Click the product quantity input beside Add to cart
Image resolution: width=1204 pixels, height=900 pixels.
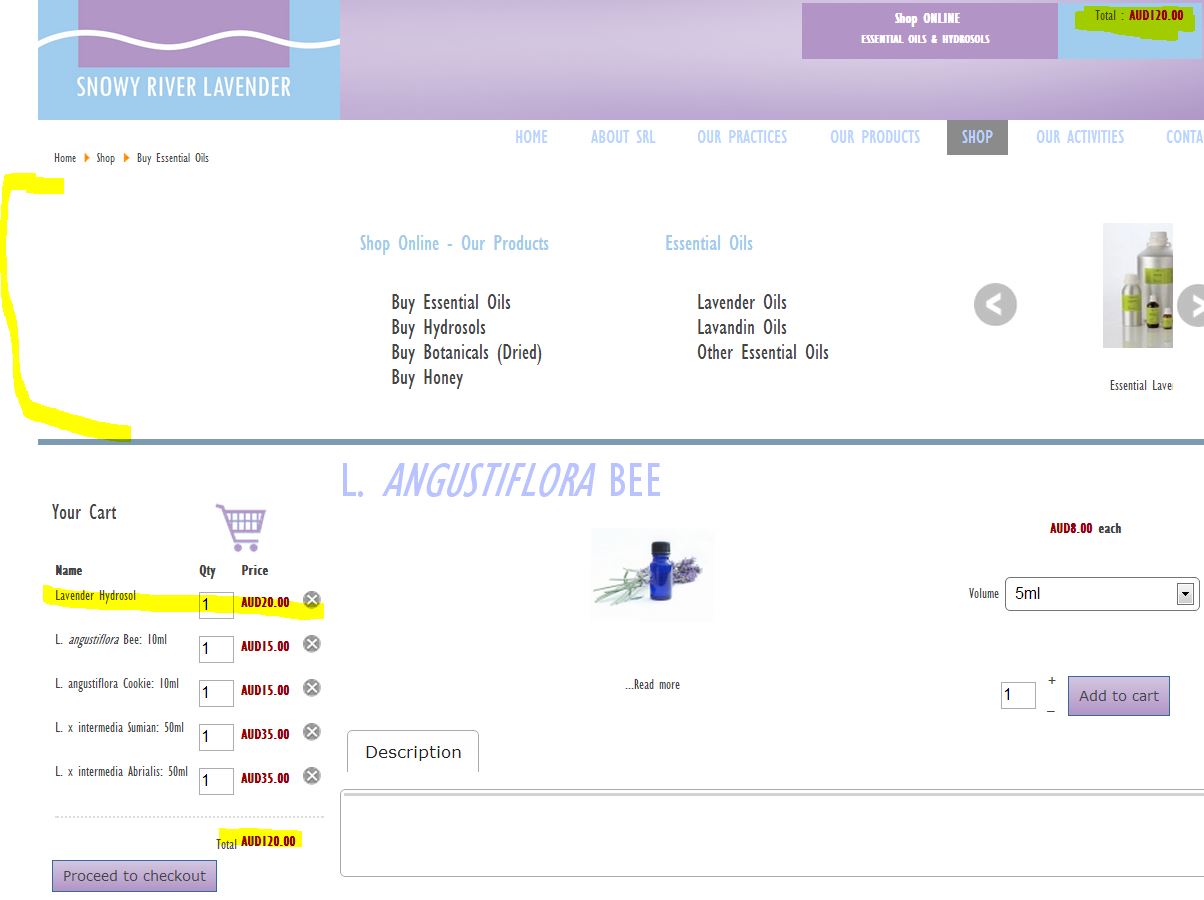[1018, 695]
